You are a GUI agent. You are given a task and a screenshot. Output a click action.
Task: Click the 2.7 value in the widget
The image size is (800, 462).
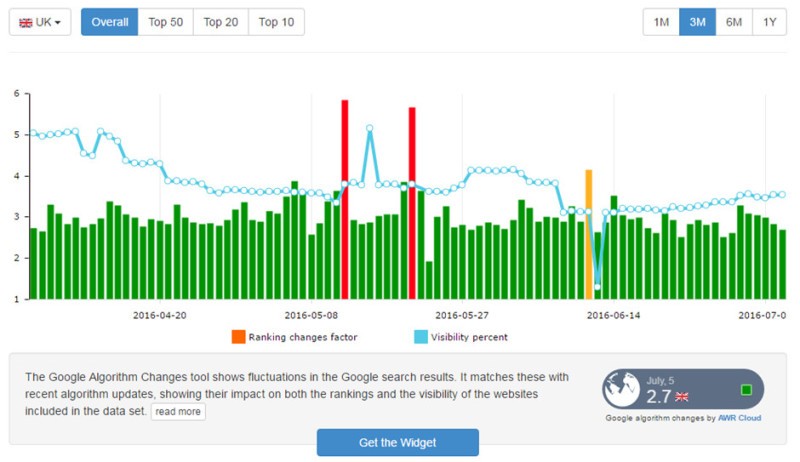pos(659,396)
